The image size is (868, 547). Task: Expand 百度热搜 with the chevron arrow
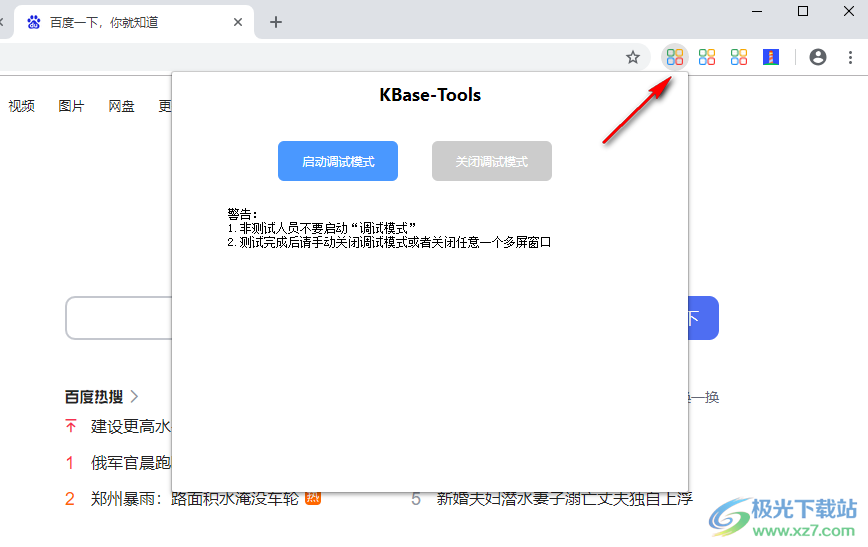(x=134, y=397)
